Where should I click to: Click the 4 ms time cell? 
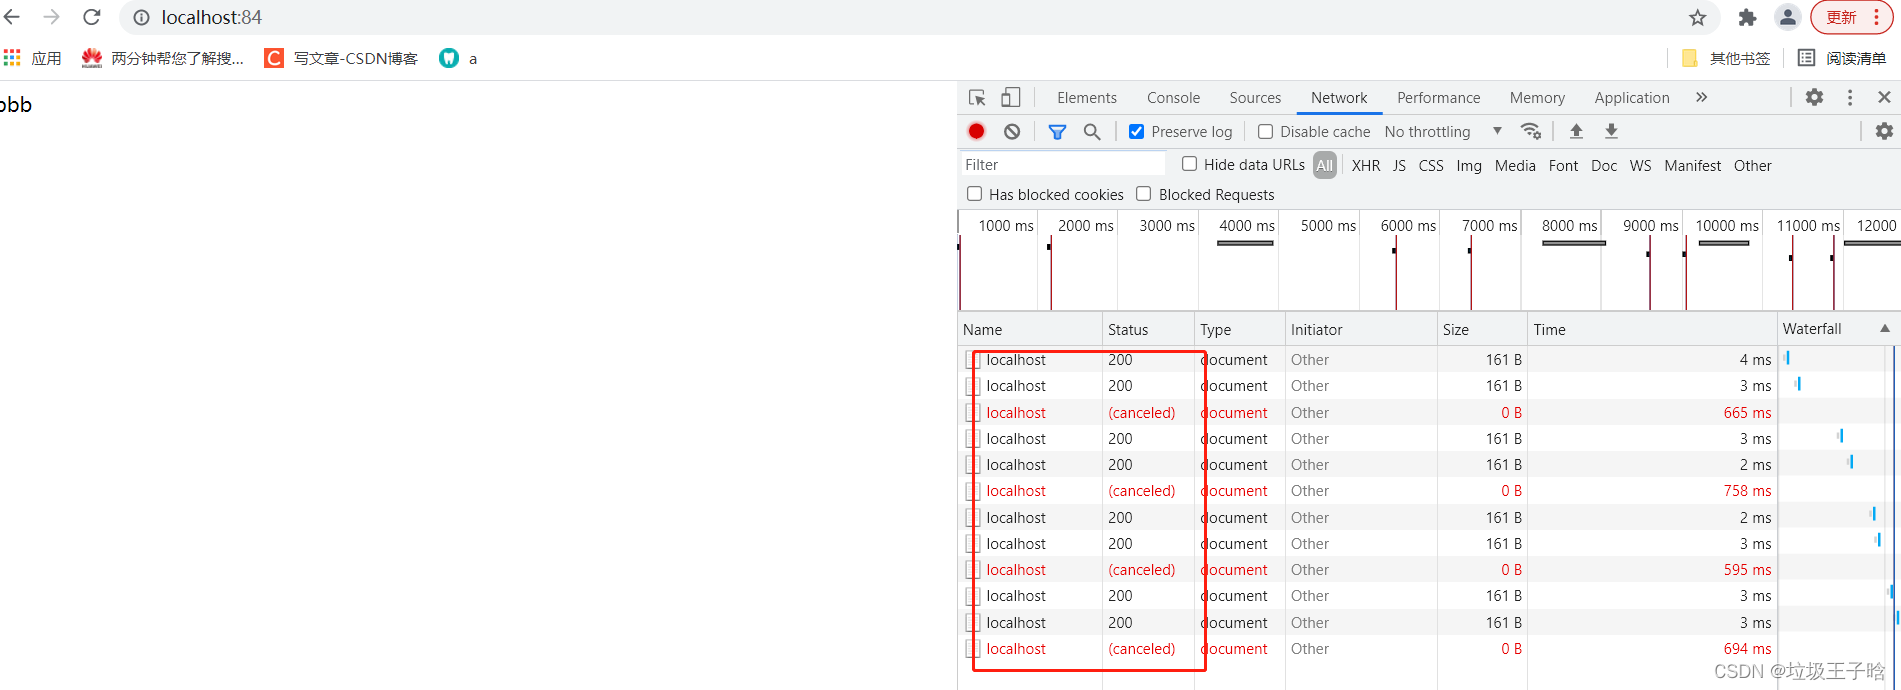tap(1755, 360)
